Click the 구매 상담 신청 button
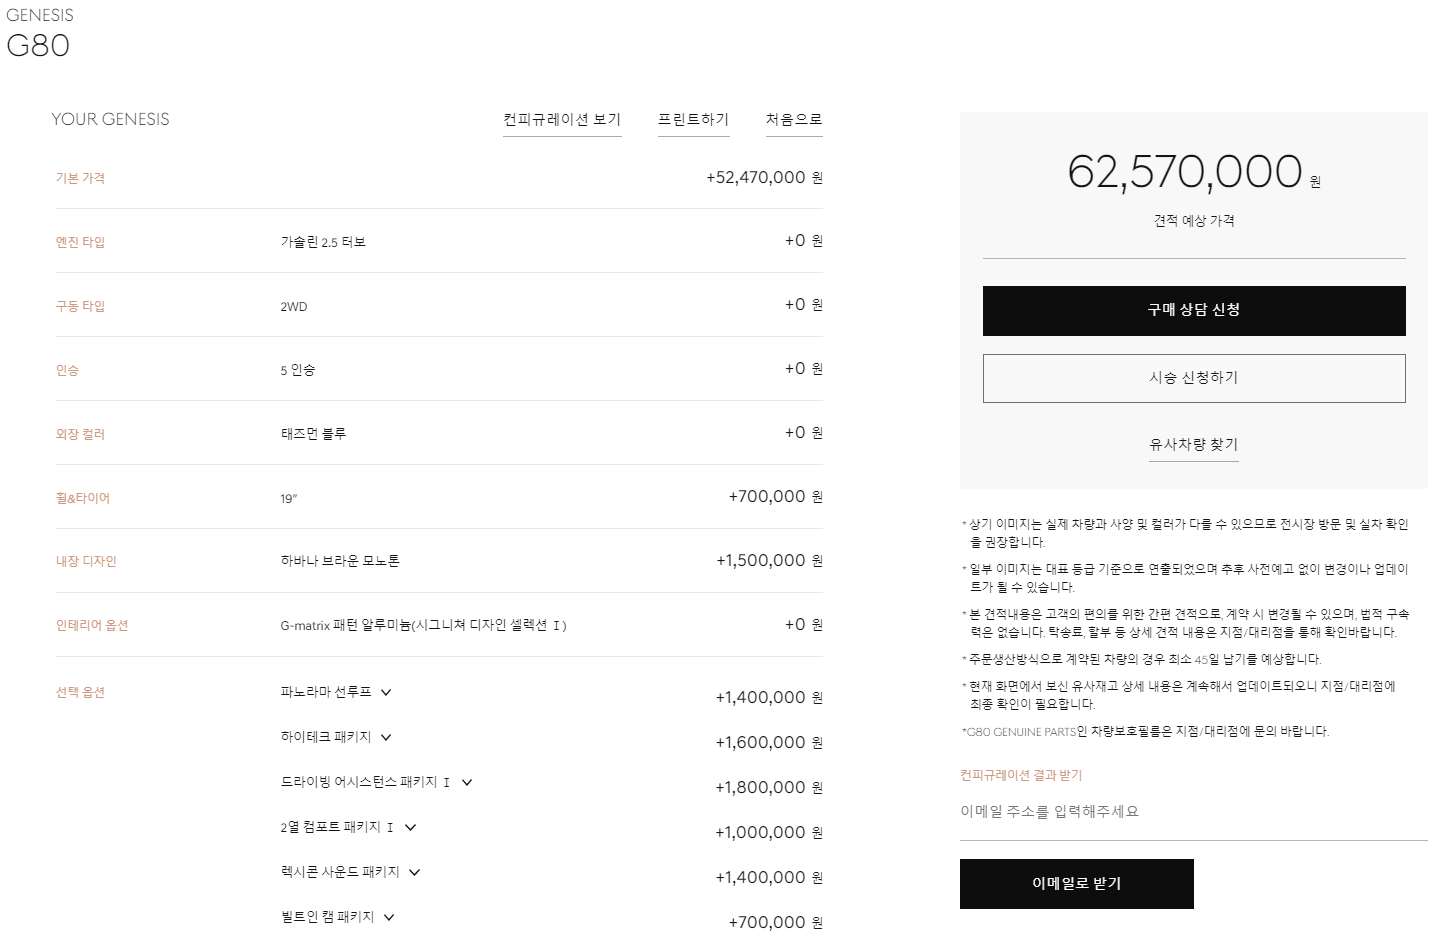Screen dimensions: 1436x942 pos(1194,310)
